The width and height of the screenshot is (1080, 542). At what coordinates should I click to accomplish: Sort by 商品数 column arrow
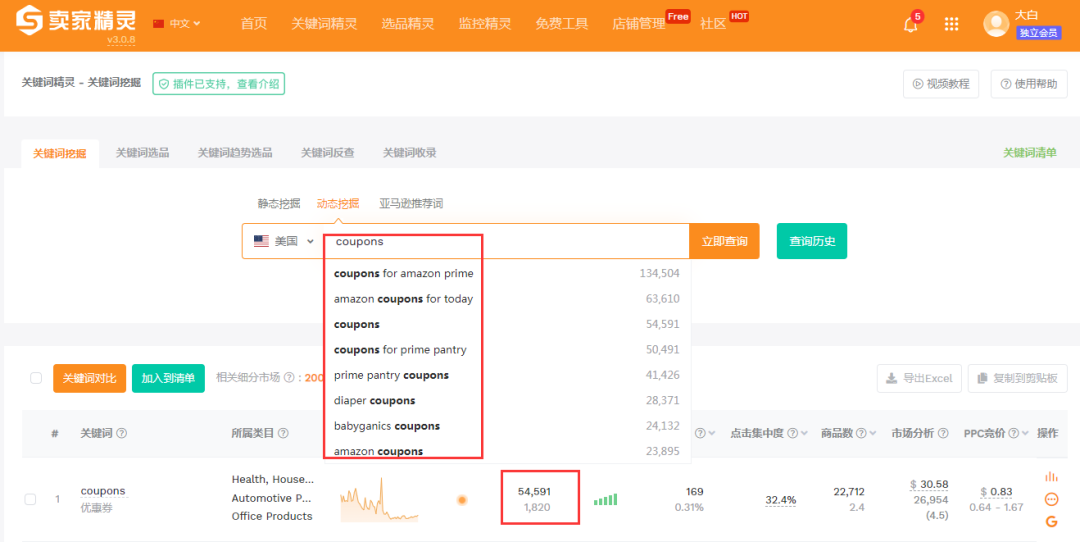click(x=873, y=433)
